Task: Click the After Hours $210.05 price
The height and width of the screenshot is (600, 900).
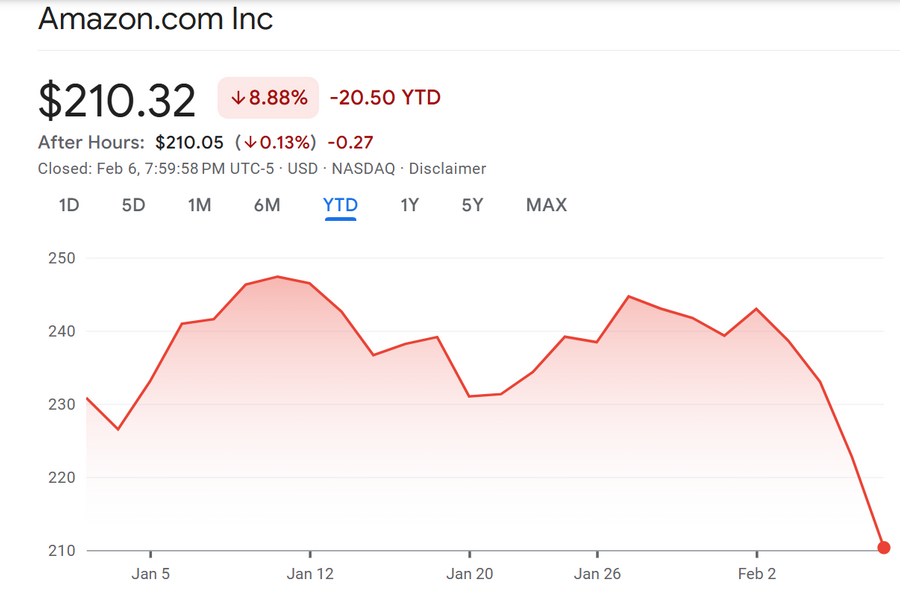Action: [x=190, y=142]
